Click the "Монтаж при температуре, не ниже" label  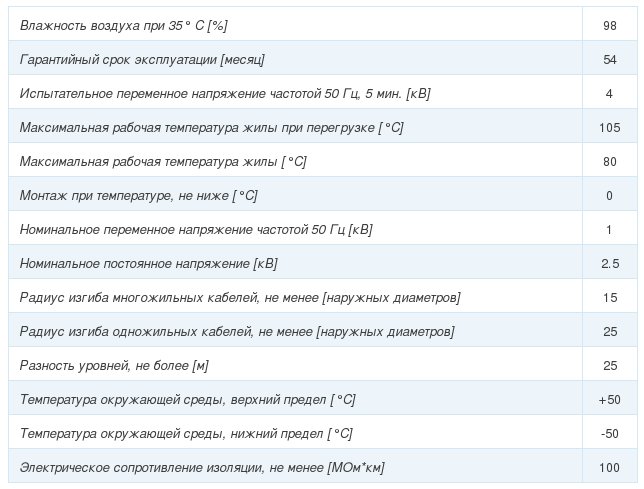tap(139, 196)
